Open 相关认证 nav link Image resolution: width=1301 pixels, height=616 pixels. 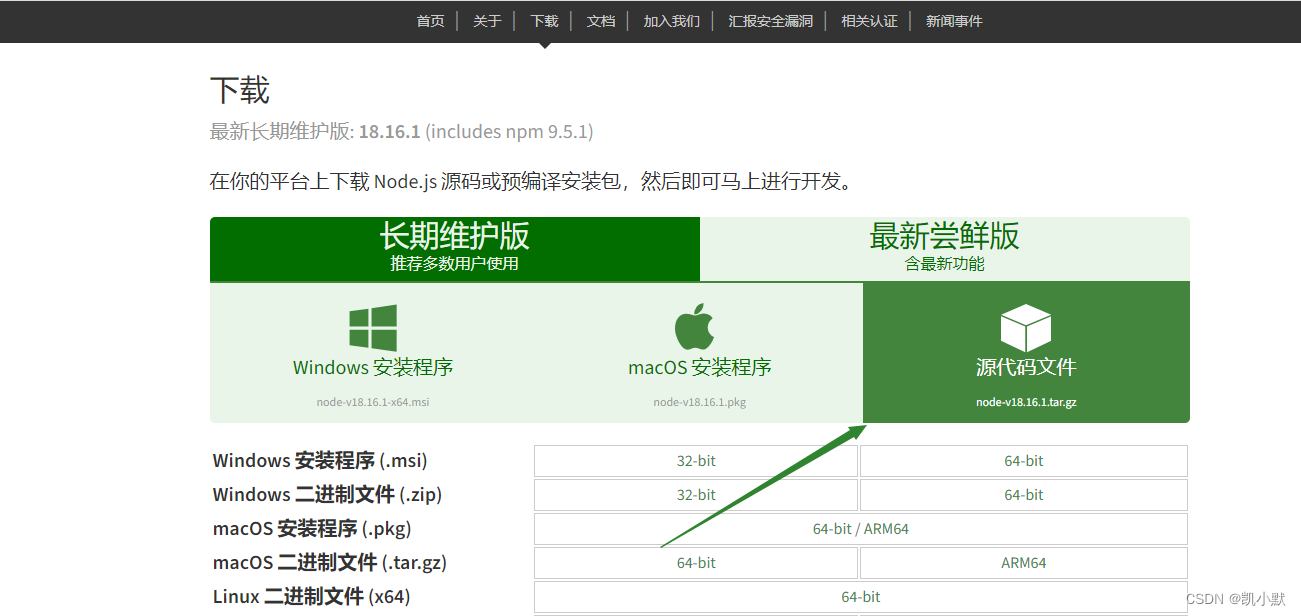(869, 21)
